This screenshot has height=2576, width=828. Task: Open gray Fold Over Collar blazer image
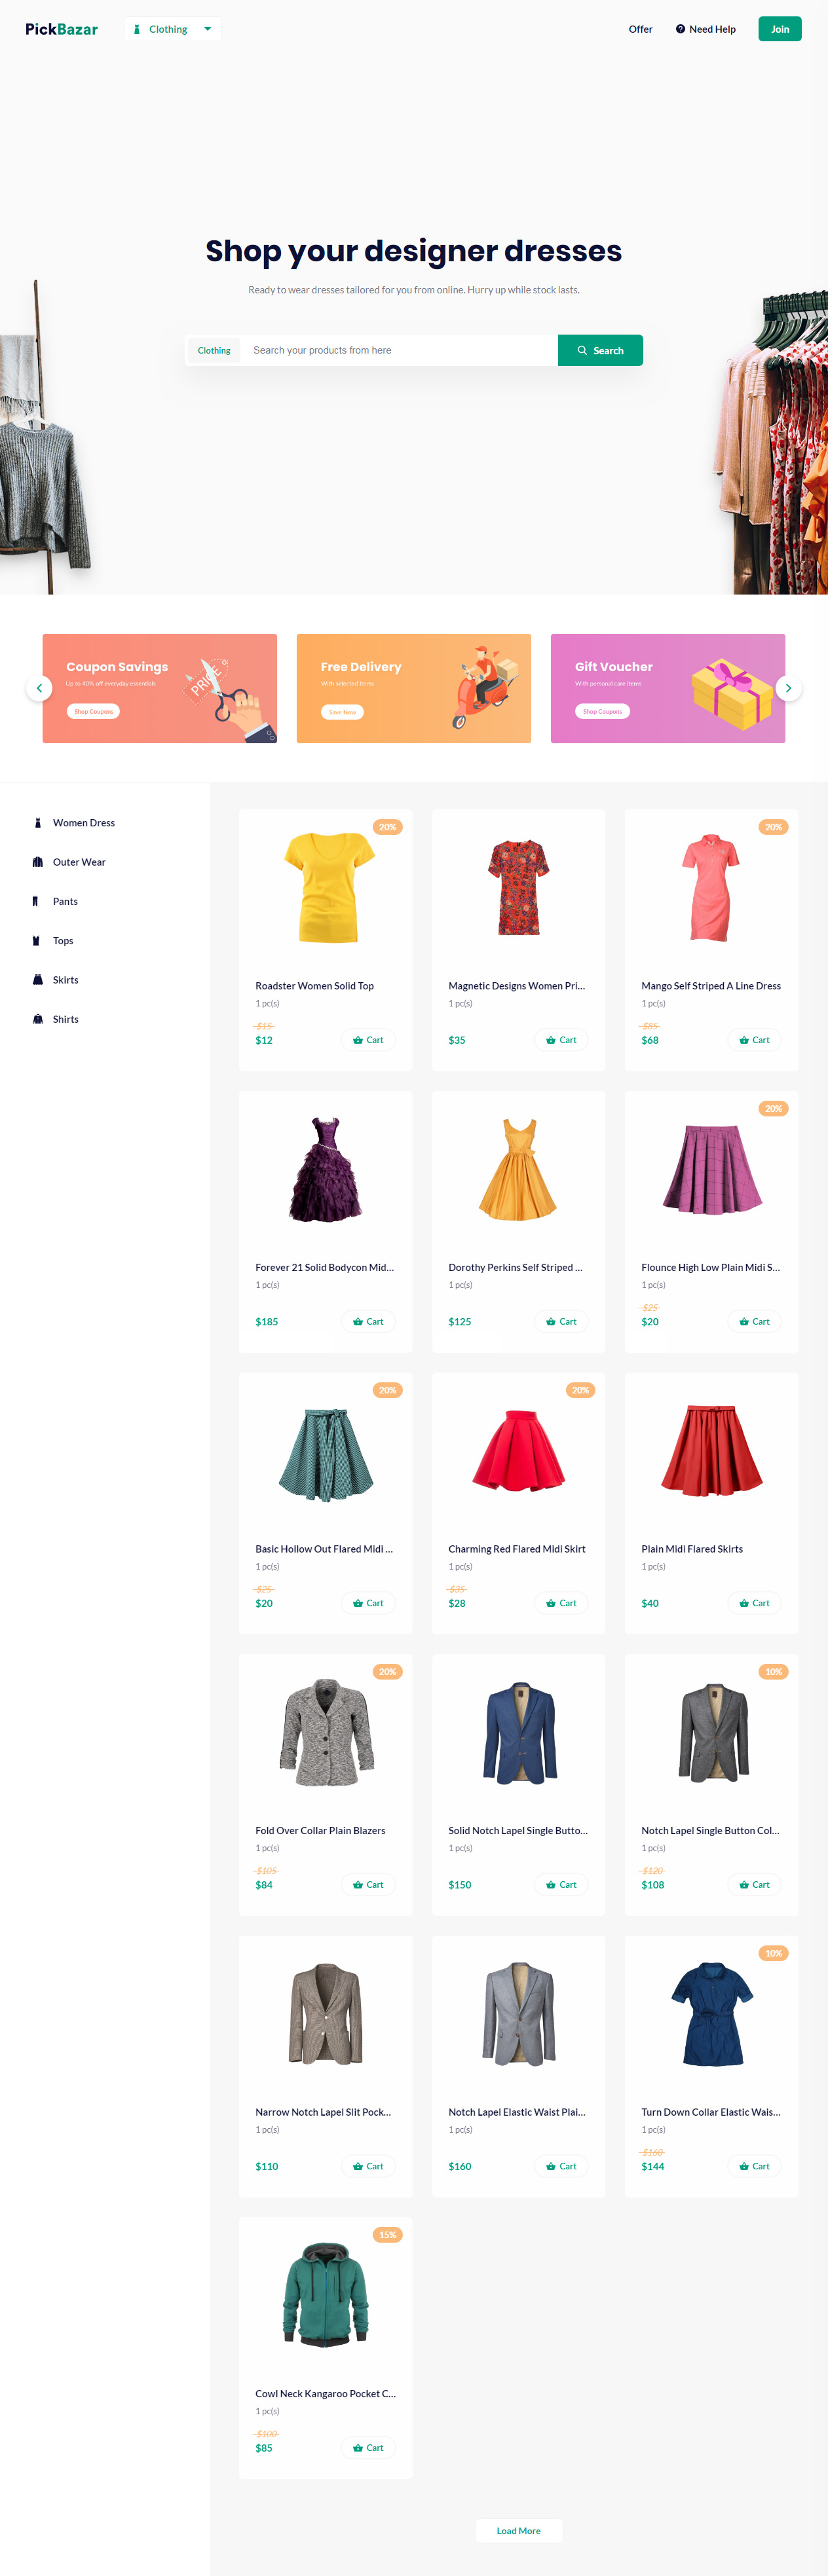click(x=328, y=1732)
